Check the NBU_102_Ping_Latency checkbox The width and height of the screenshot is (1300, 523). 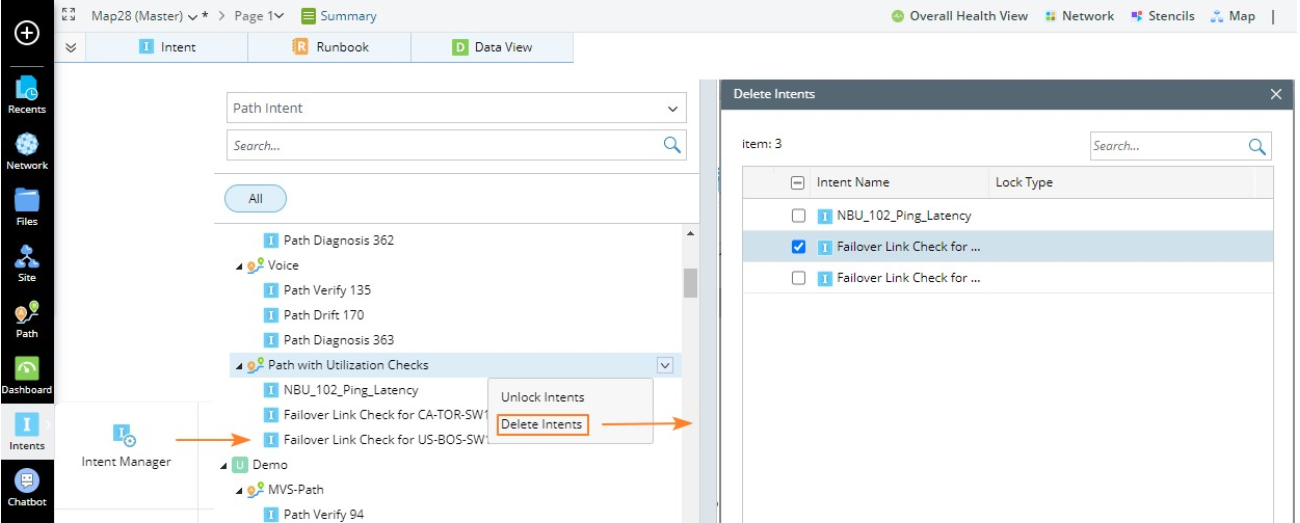point(798,215)
